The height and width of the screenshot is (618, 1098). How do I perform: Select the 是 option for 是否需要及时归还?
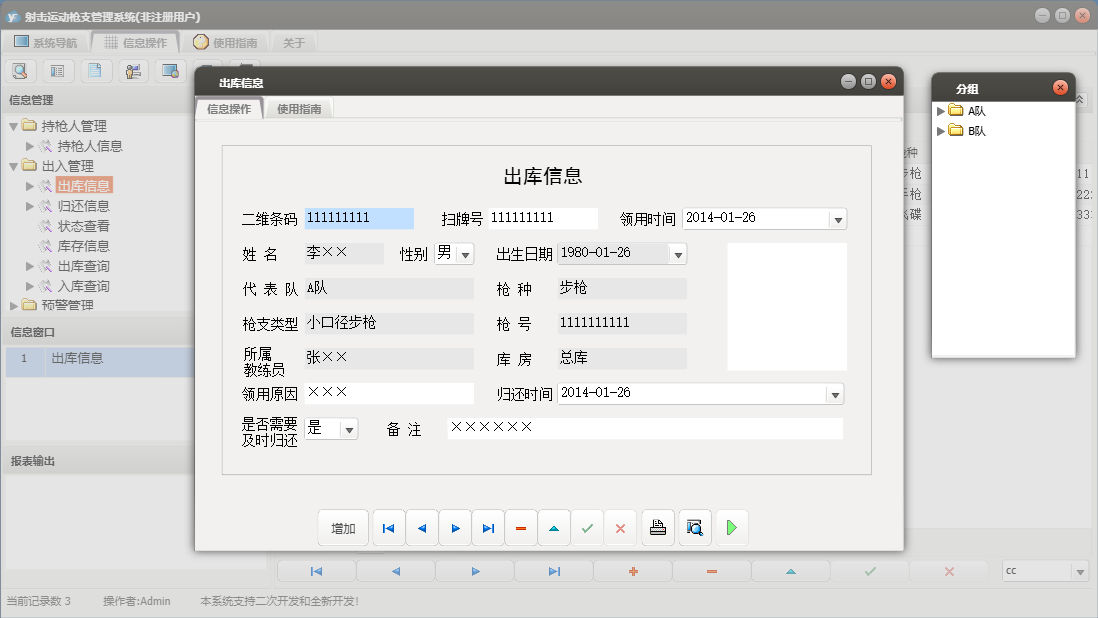[330, 427]
